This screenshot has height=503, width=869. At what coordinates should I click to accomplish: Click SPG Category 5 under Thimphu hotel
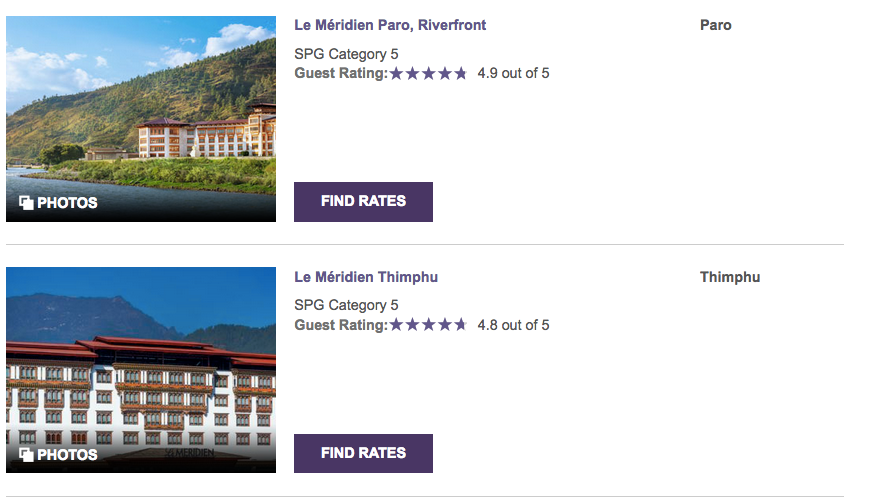click(346, 305)
